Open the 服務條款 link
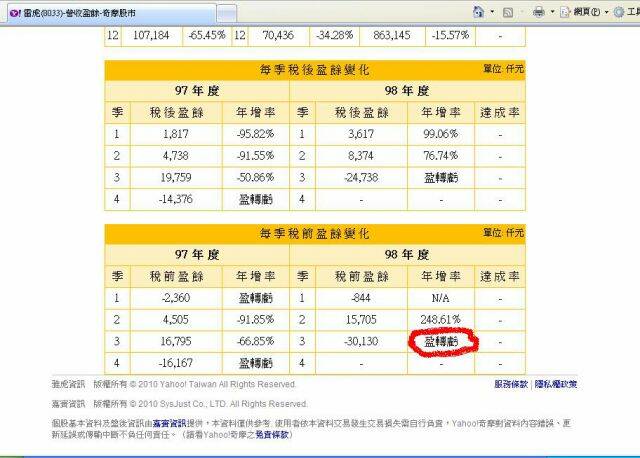 point(511,384)
